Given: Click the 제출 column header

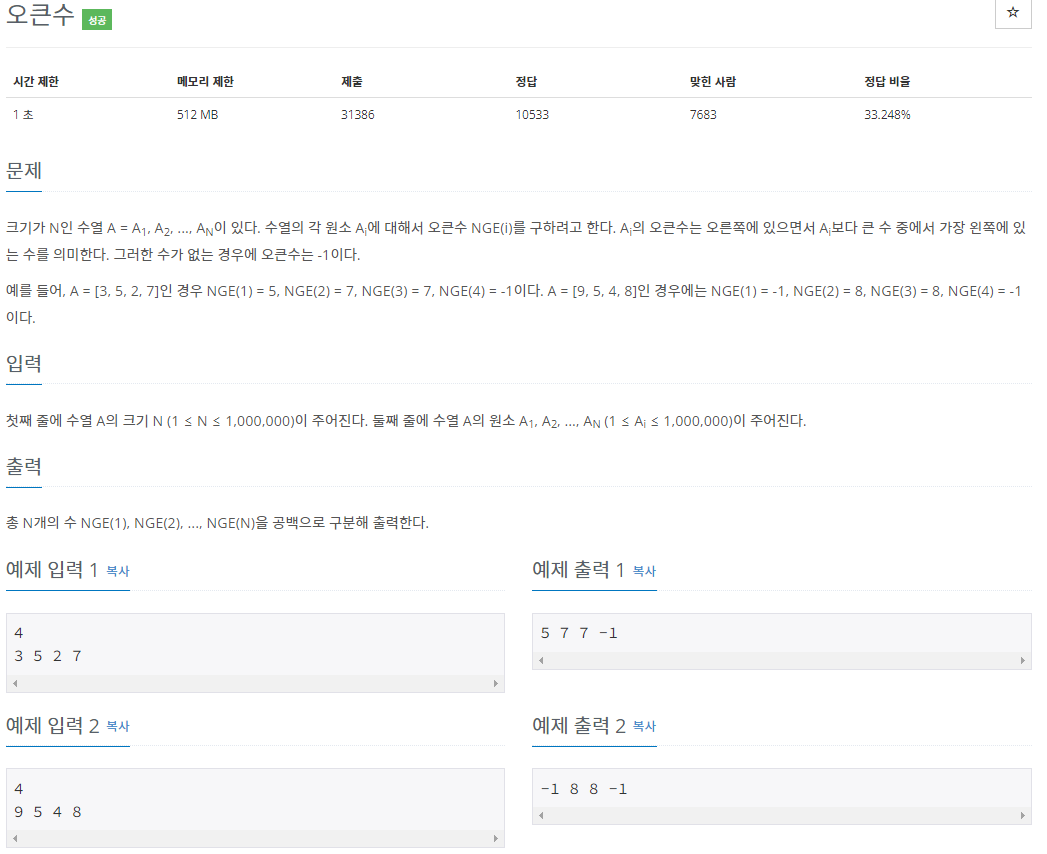Looking at the screenshot, I should click(352, 81).
